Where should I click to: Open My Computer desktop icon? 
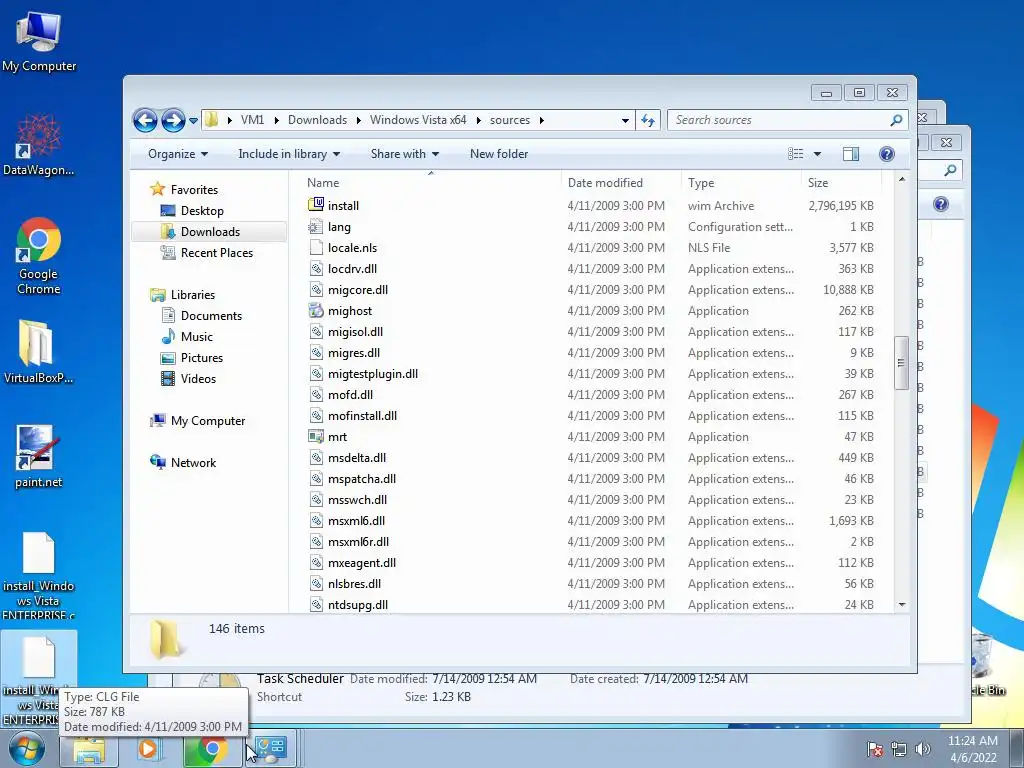point(39,42)
